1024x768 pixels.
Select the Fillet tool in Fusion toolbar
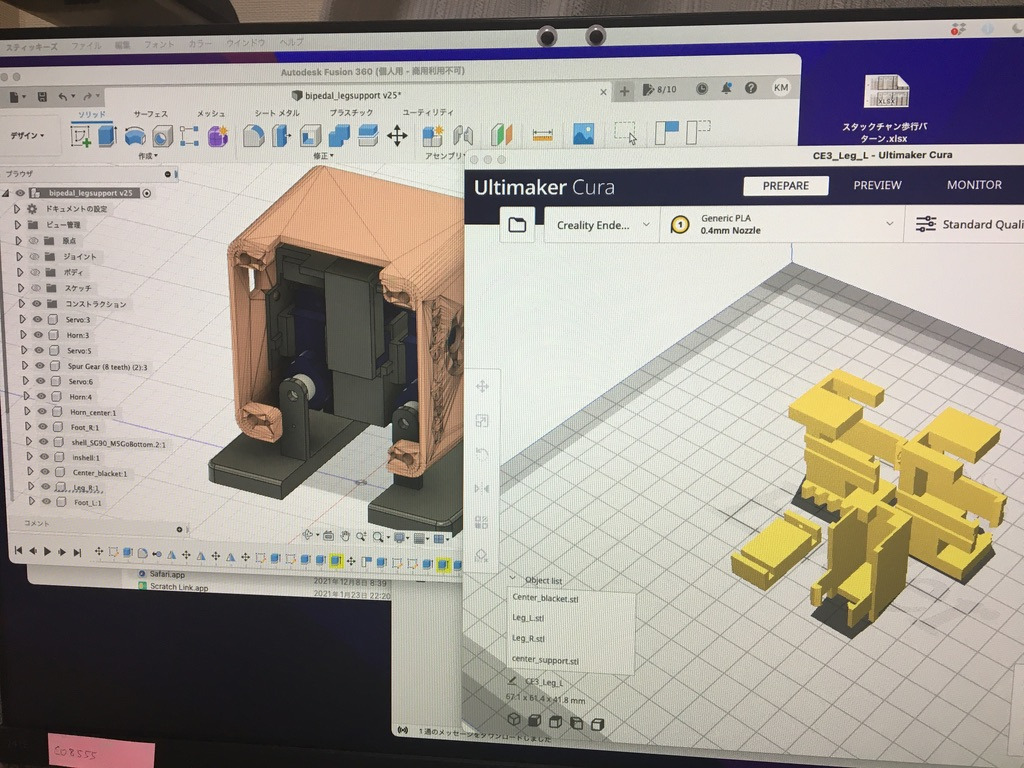tap(253, 136)
